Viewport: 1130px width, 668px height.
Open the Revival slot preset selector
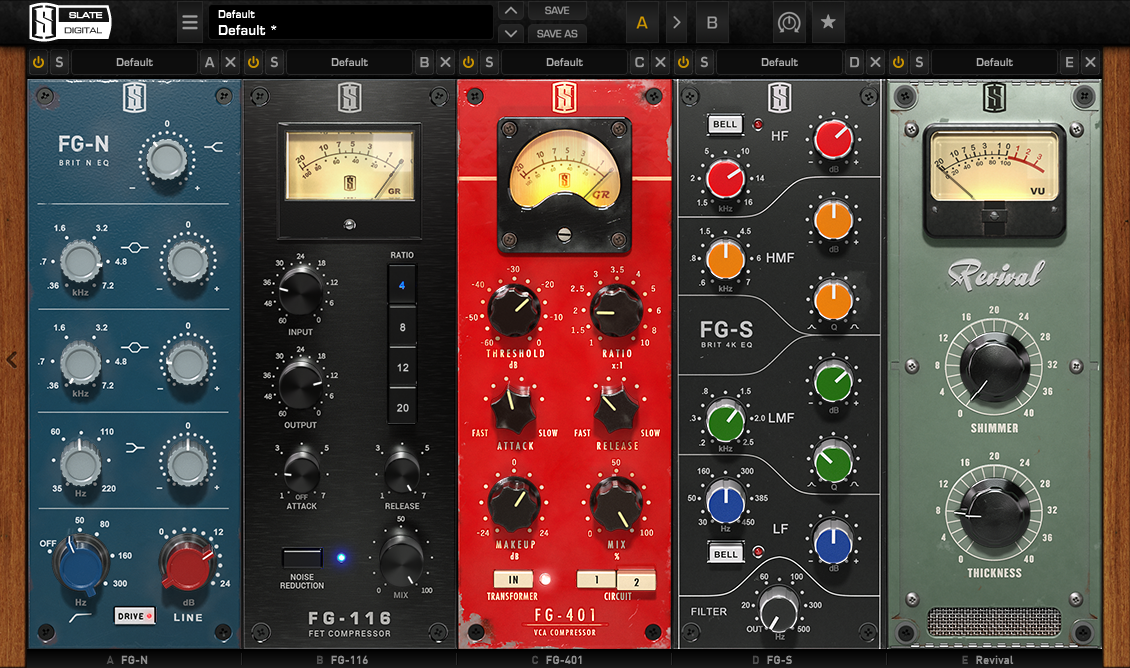click(994, 61)
